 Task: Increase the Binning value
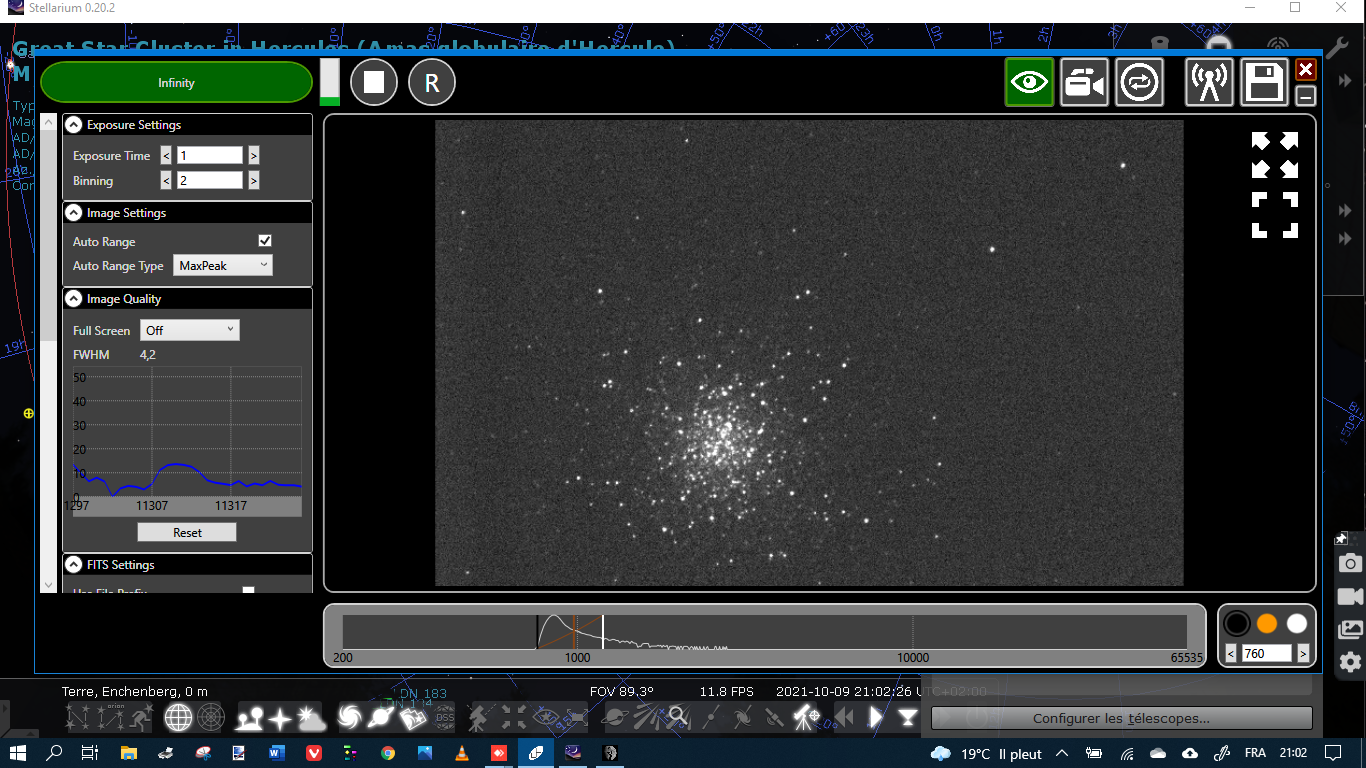click(254, 180)
